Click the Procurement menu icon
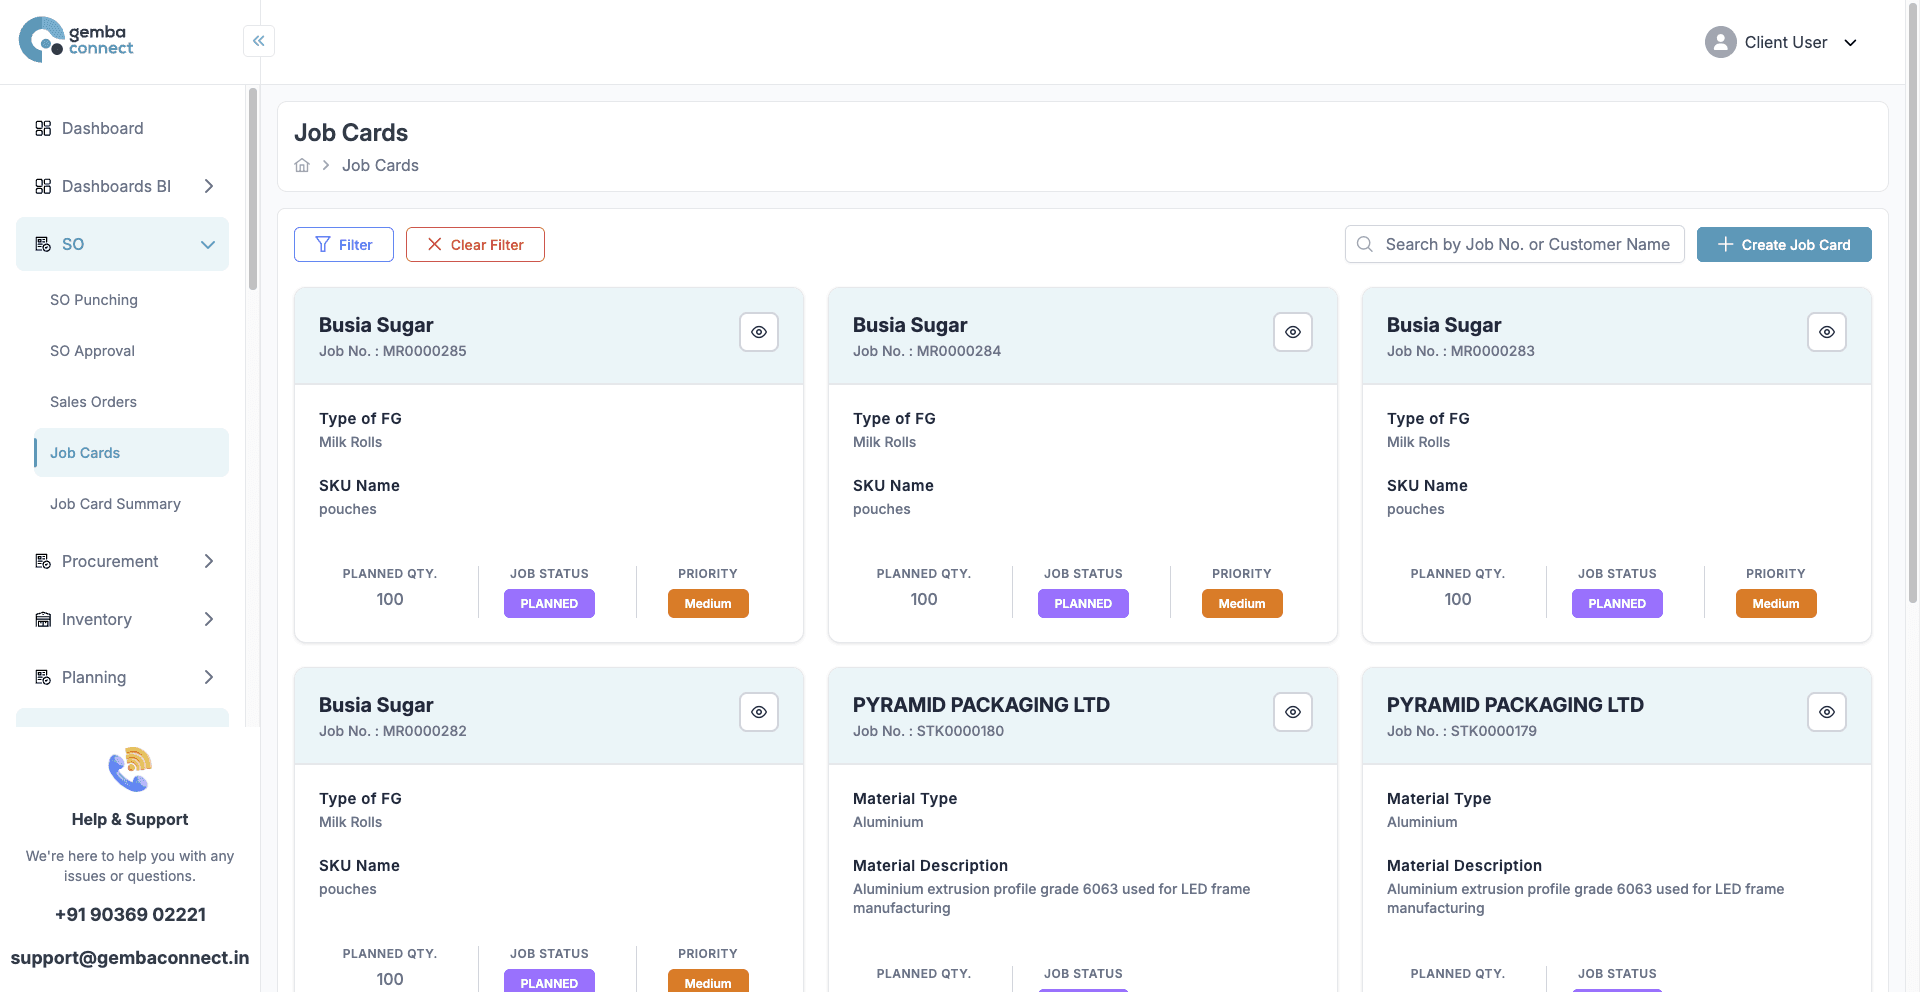 (x=43, y=561)
